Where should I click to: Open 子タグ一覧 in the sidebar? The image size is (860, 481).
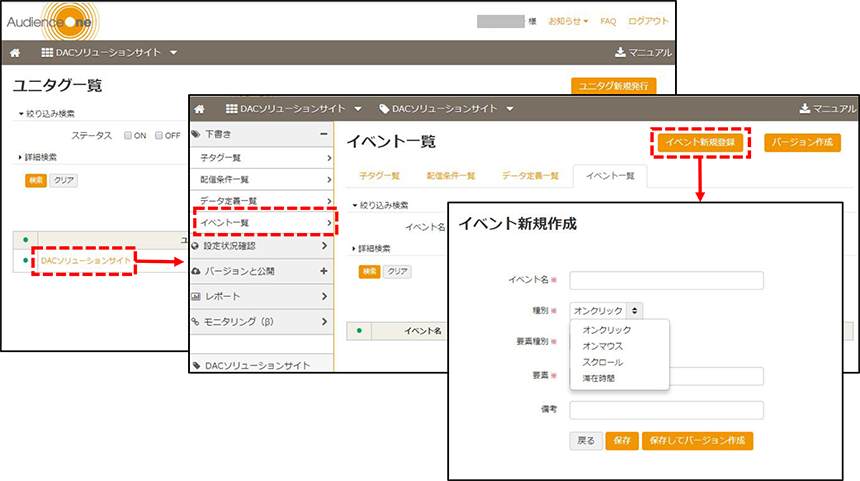262,157
